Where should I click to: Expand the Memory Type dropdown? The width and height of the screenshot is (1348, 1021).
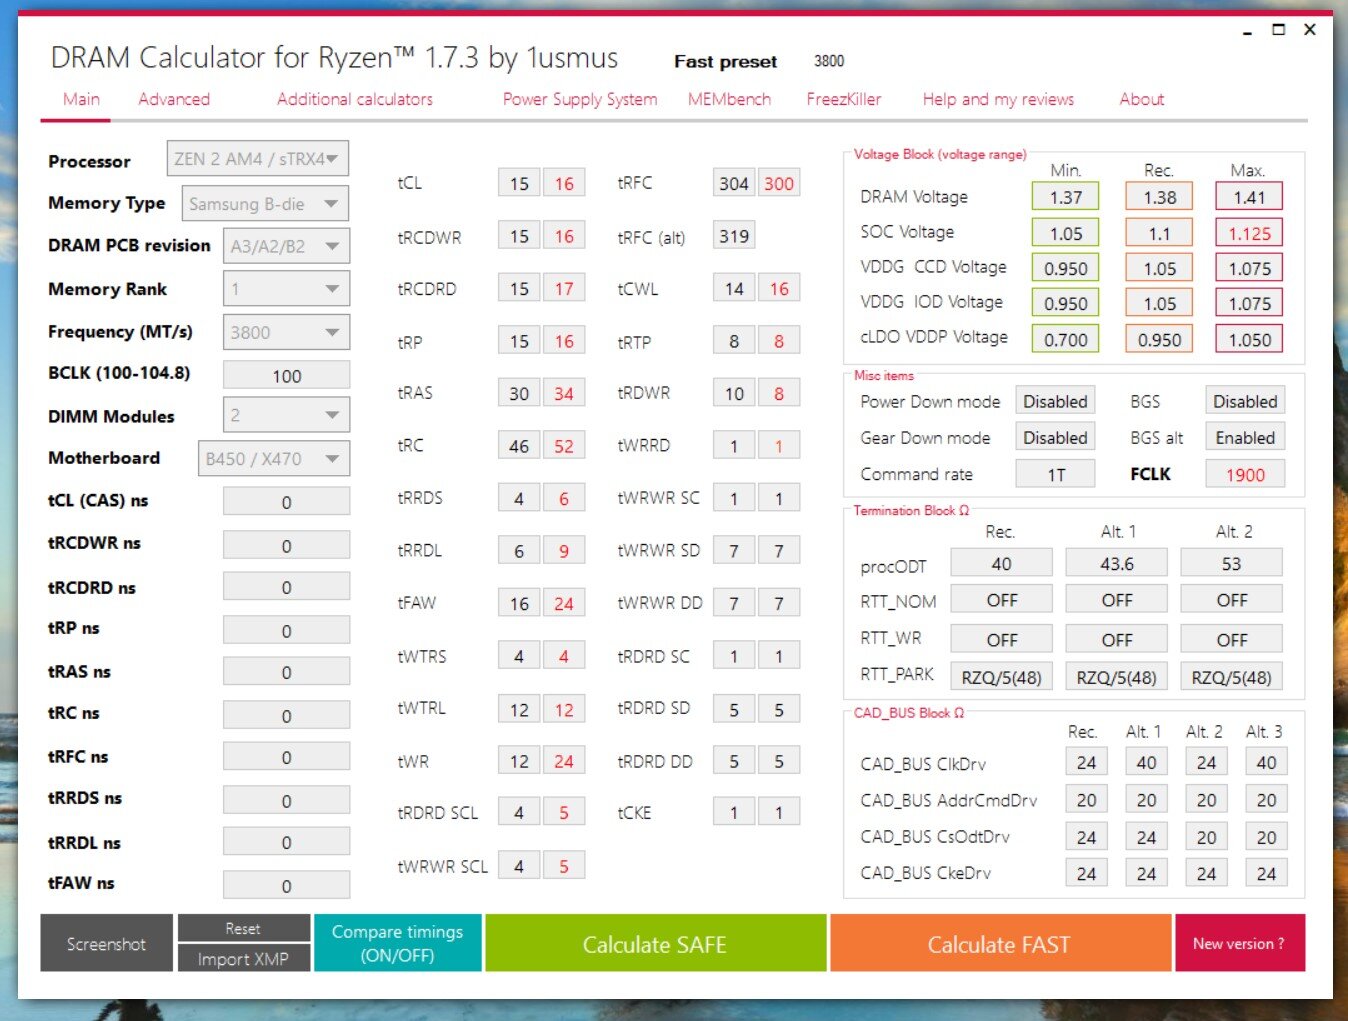(x=265, y=204)
